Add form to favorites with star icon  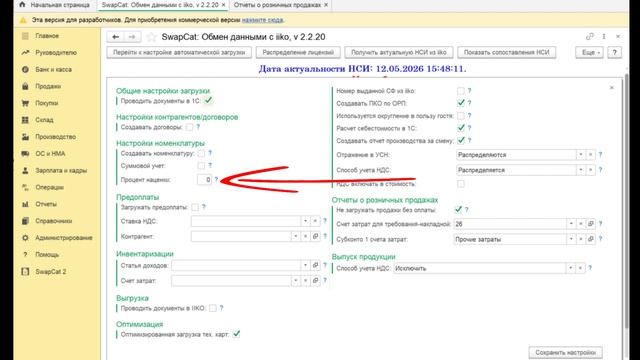[151, 37]
